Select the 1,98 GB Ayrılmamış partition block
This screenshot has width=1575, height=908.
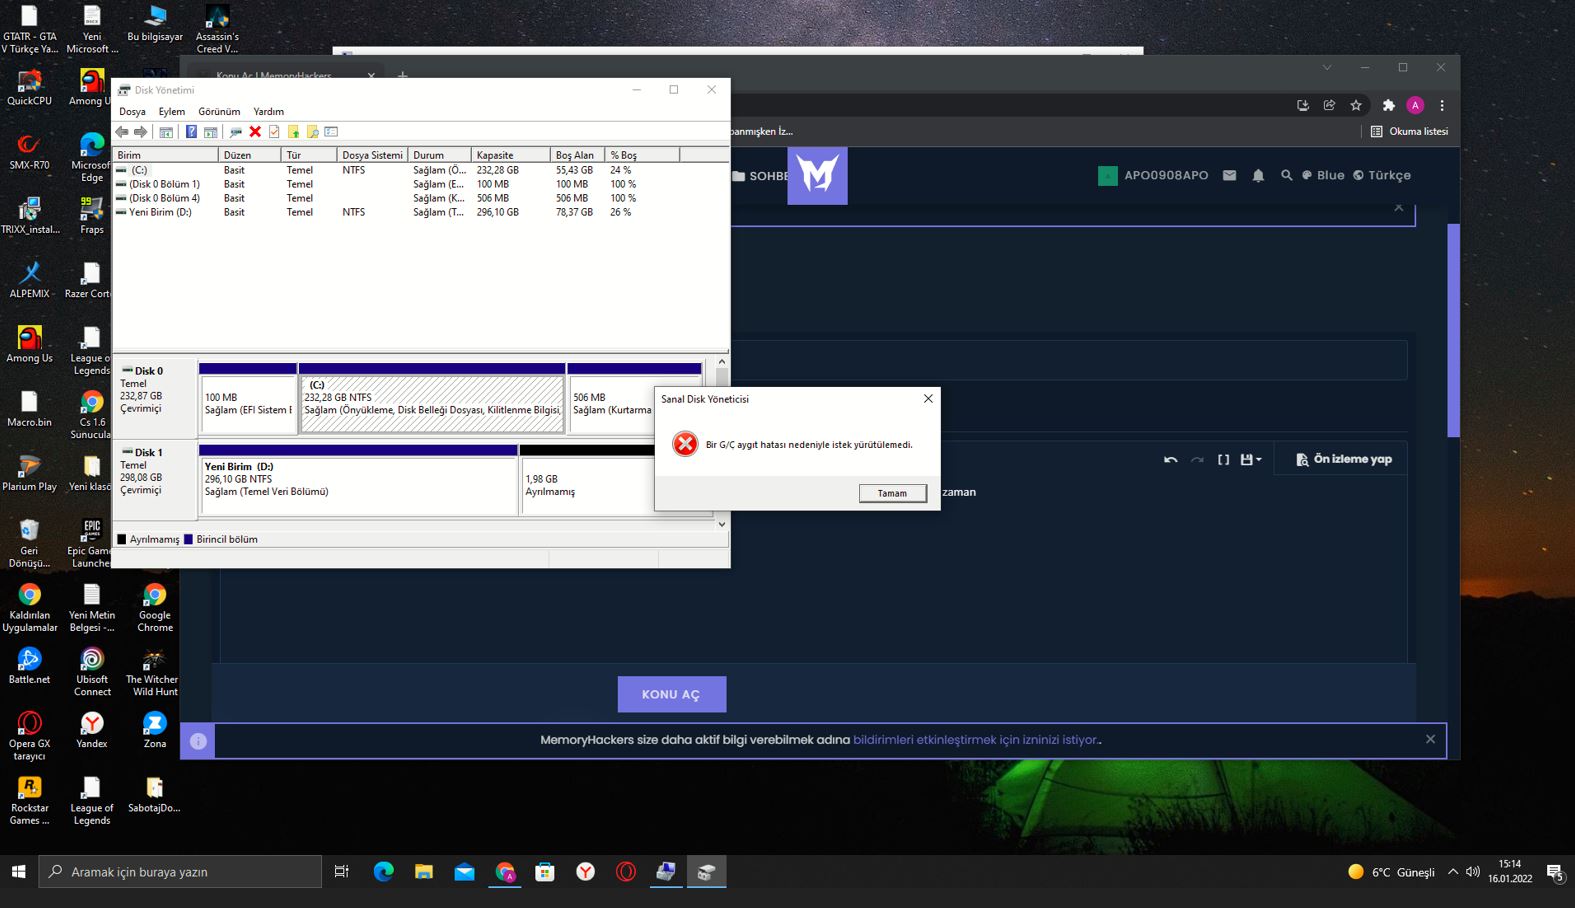[x=588, y=481]
